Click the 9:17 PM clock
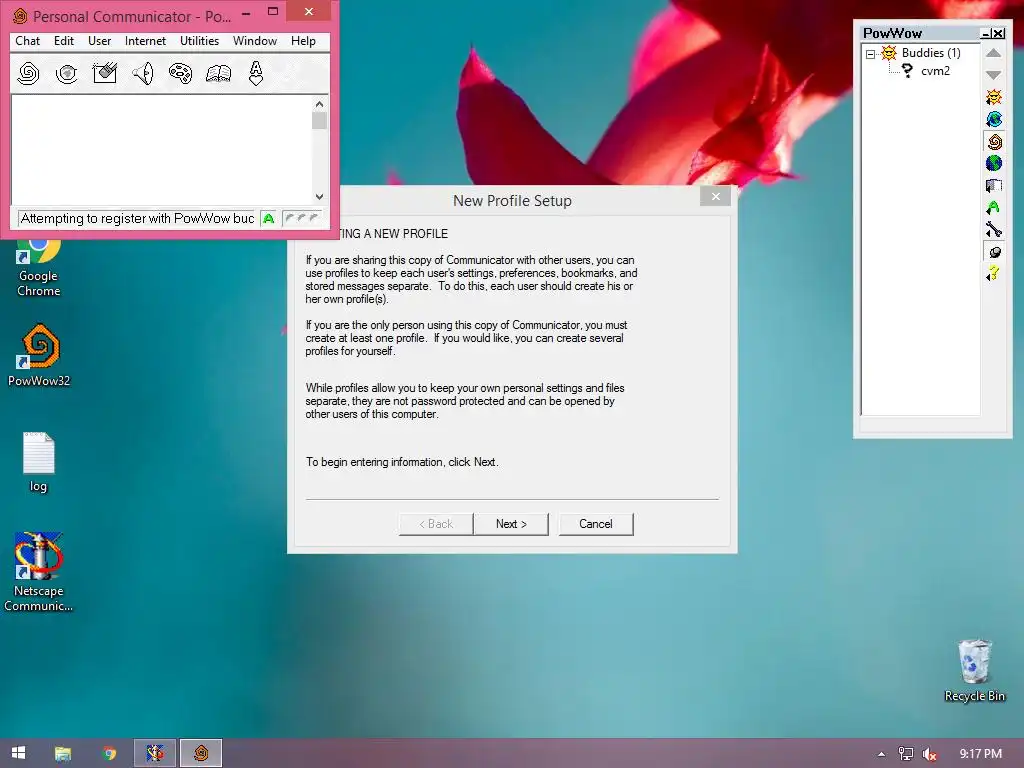This screenshot has height=768, width=1024. pyautogui.click(x=980, y=754)
